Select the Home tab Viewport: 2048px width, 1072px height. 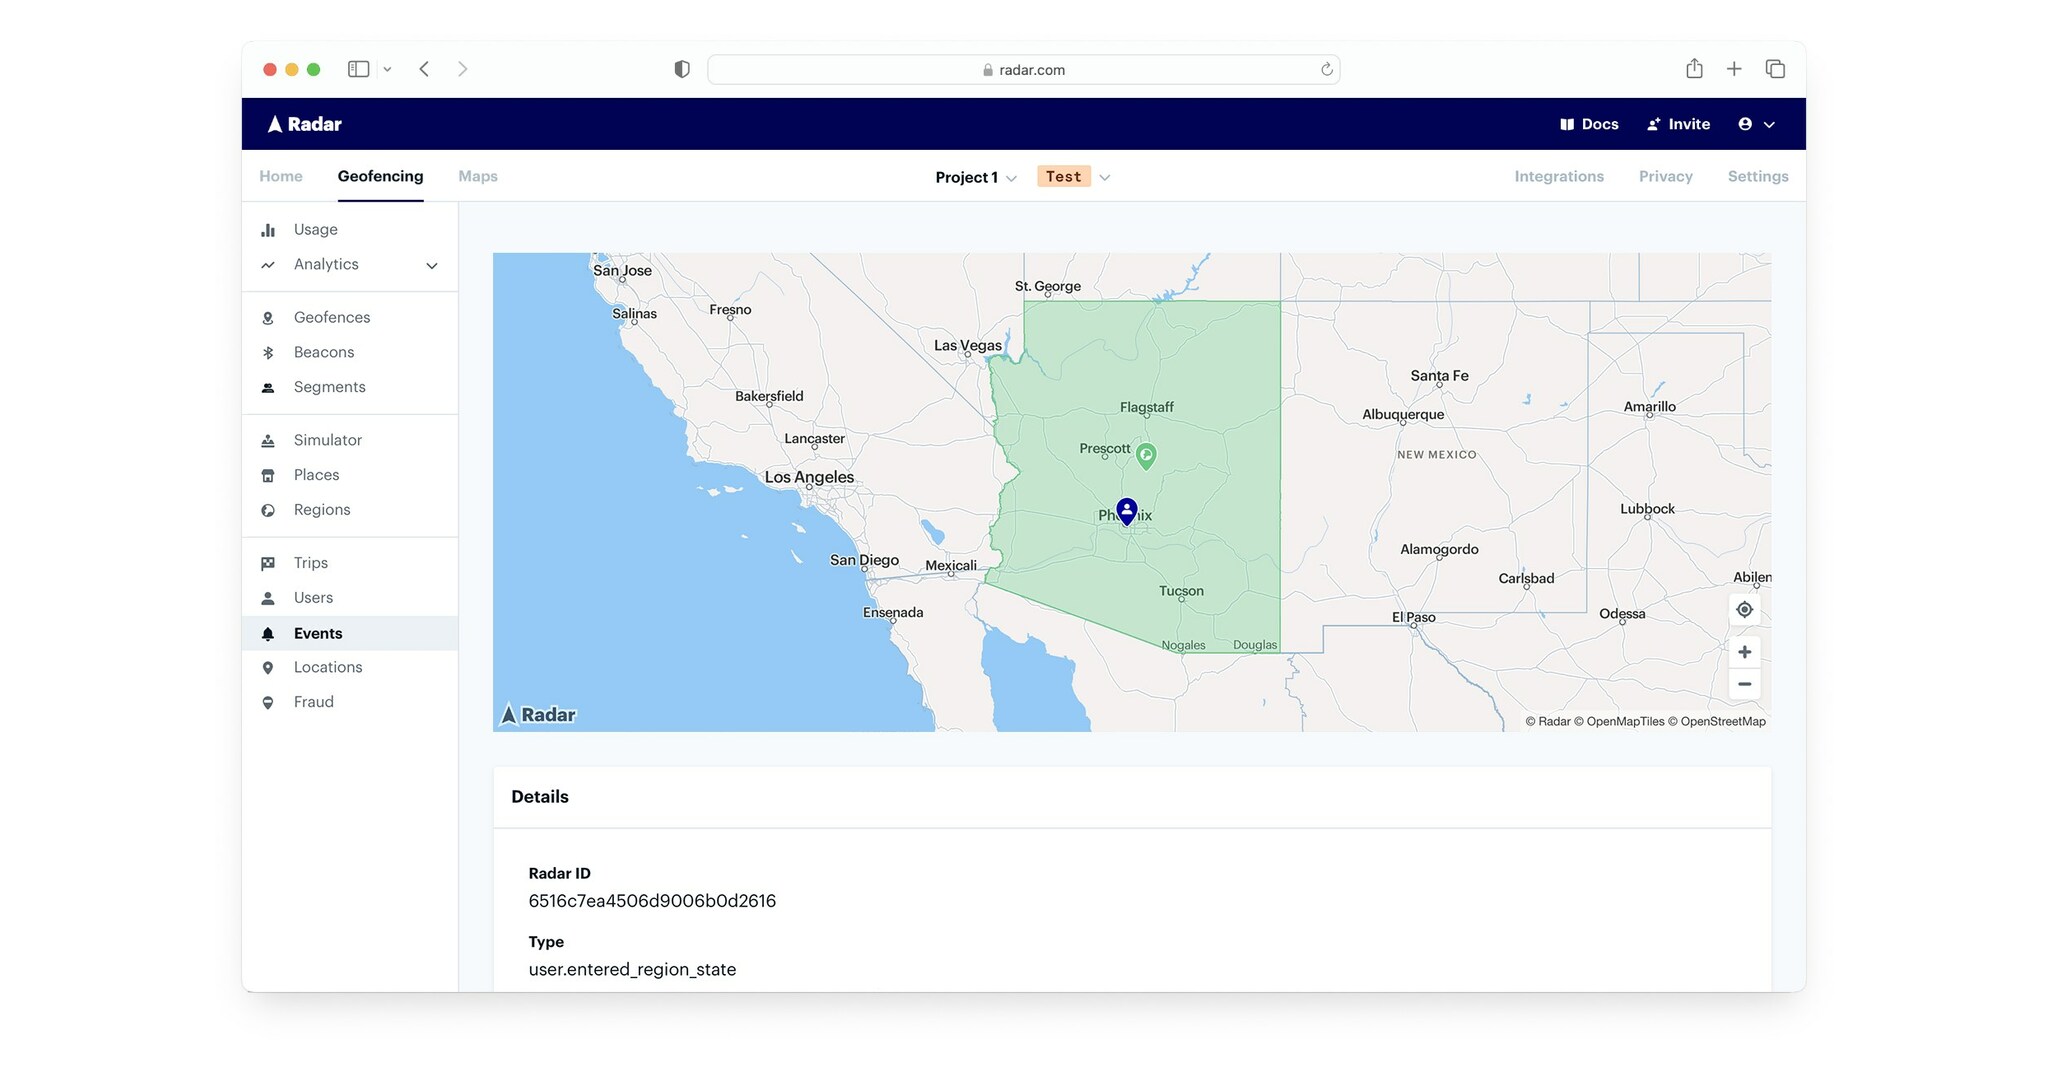pos(280,176)
